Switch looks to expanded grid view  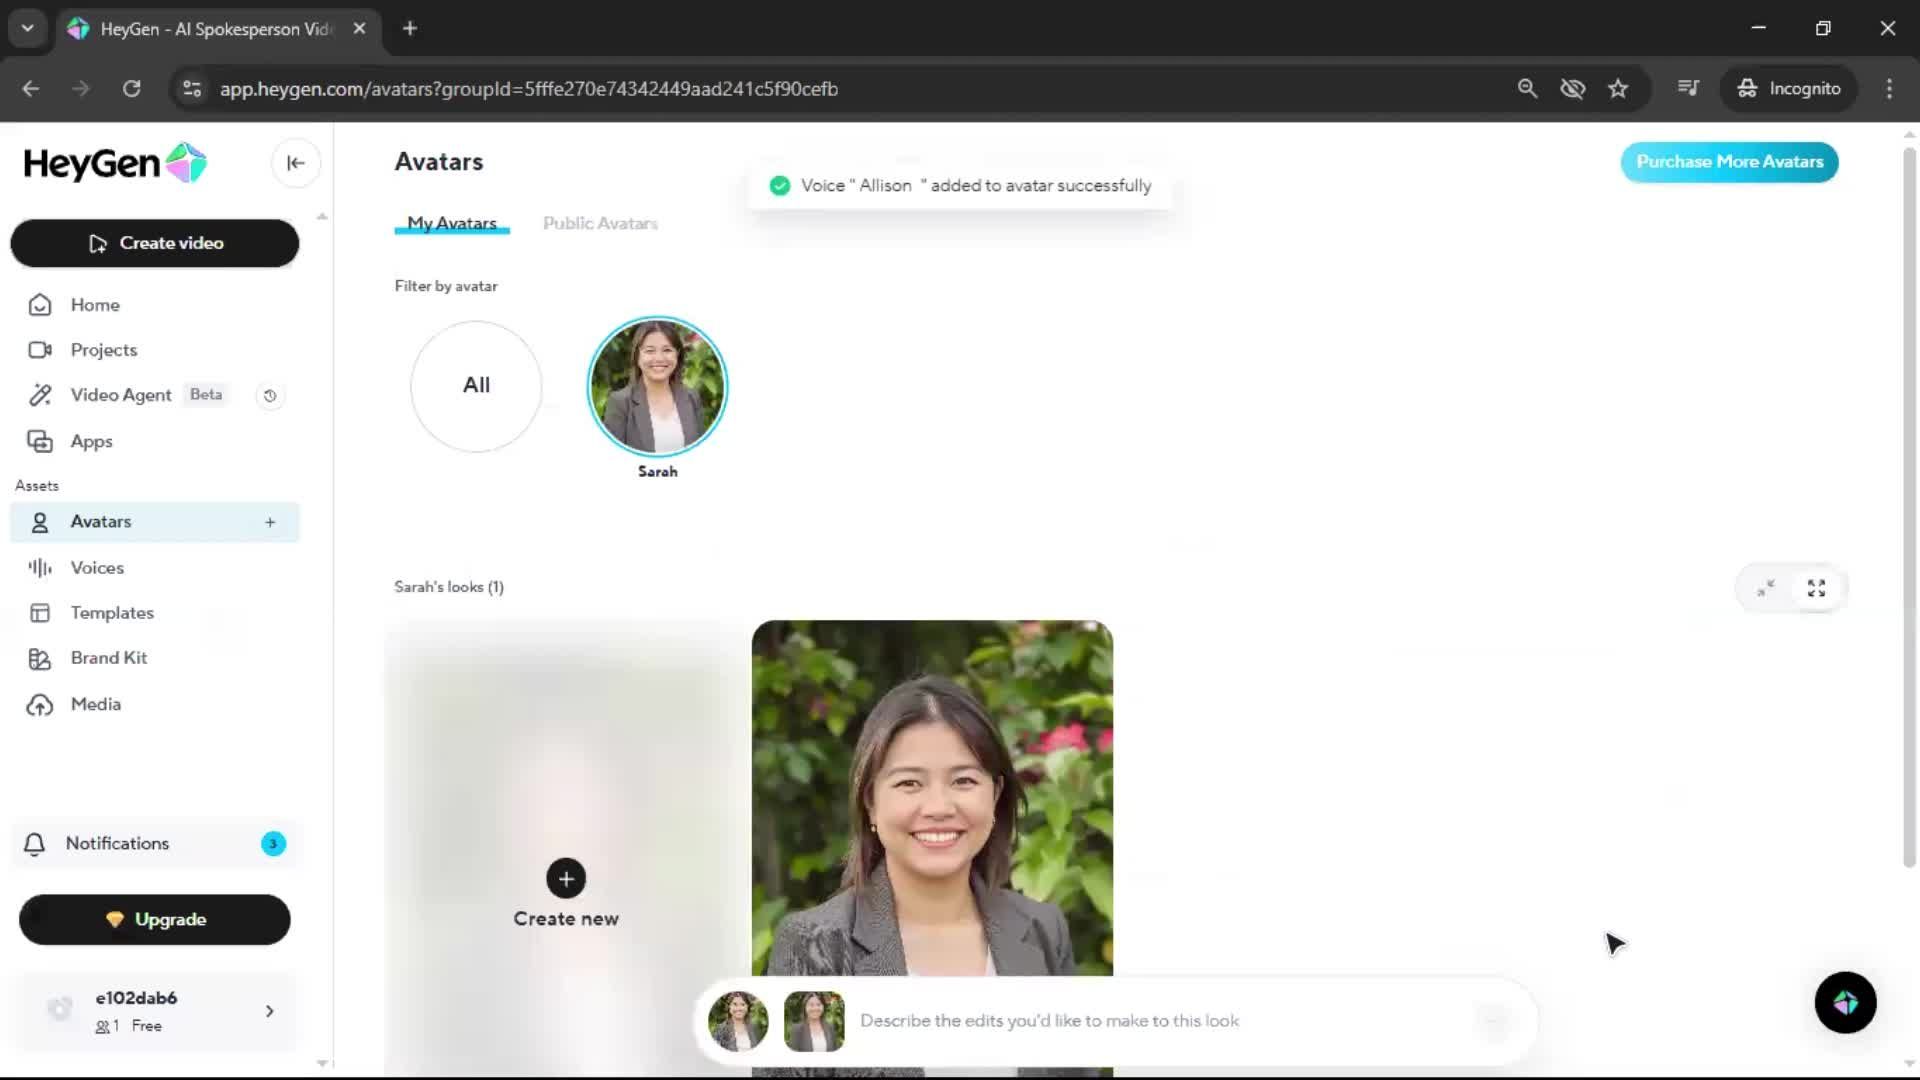pos(1816,588)
